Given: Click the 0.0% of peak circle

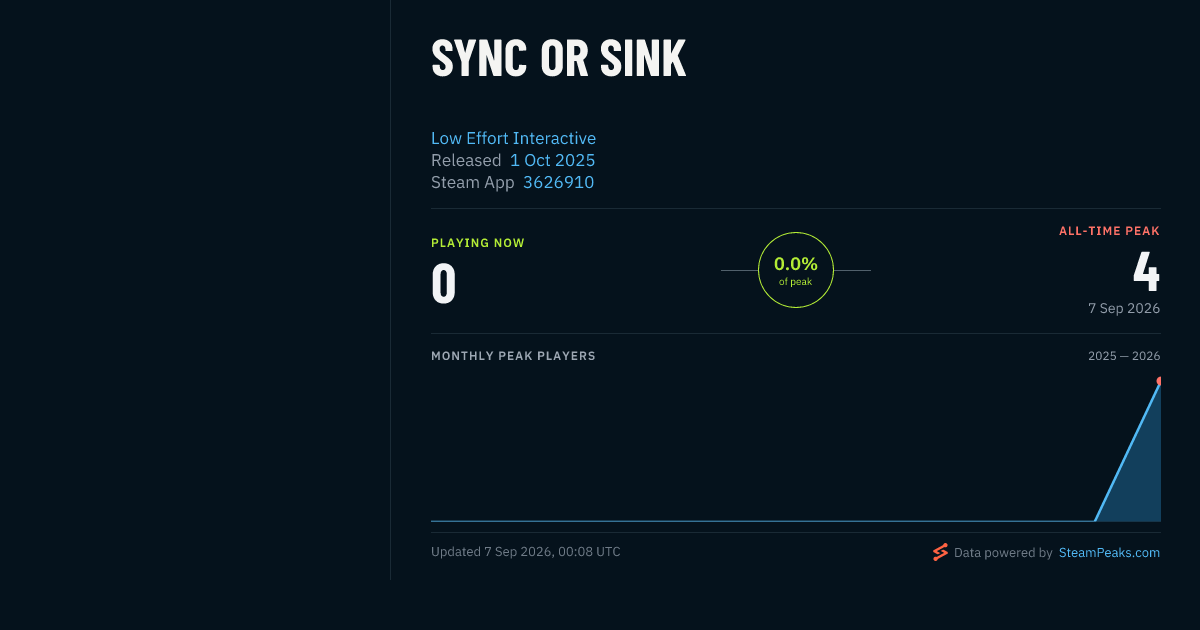Looking at the screenshot, I should coord(796,270).
